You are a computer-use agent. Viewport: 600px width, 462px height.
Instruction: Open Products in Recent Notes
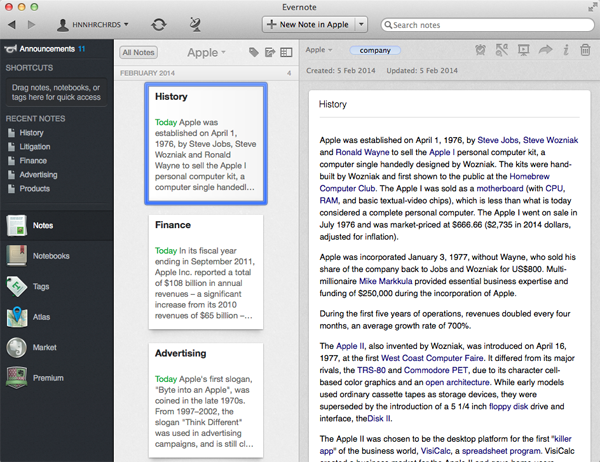pyautogui.click(x=34, y=189)
